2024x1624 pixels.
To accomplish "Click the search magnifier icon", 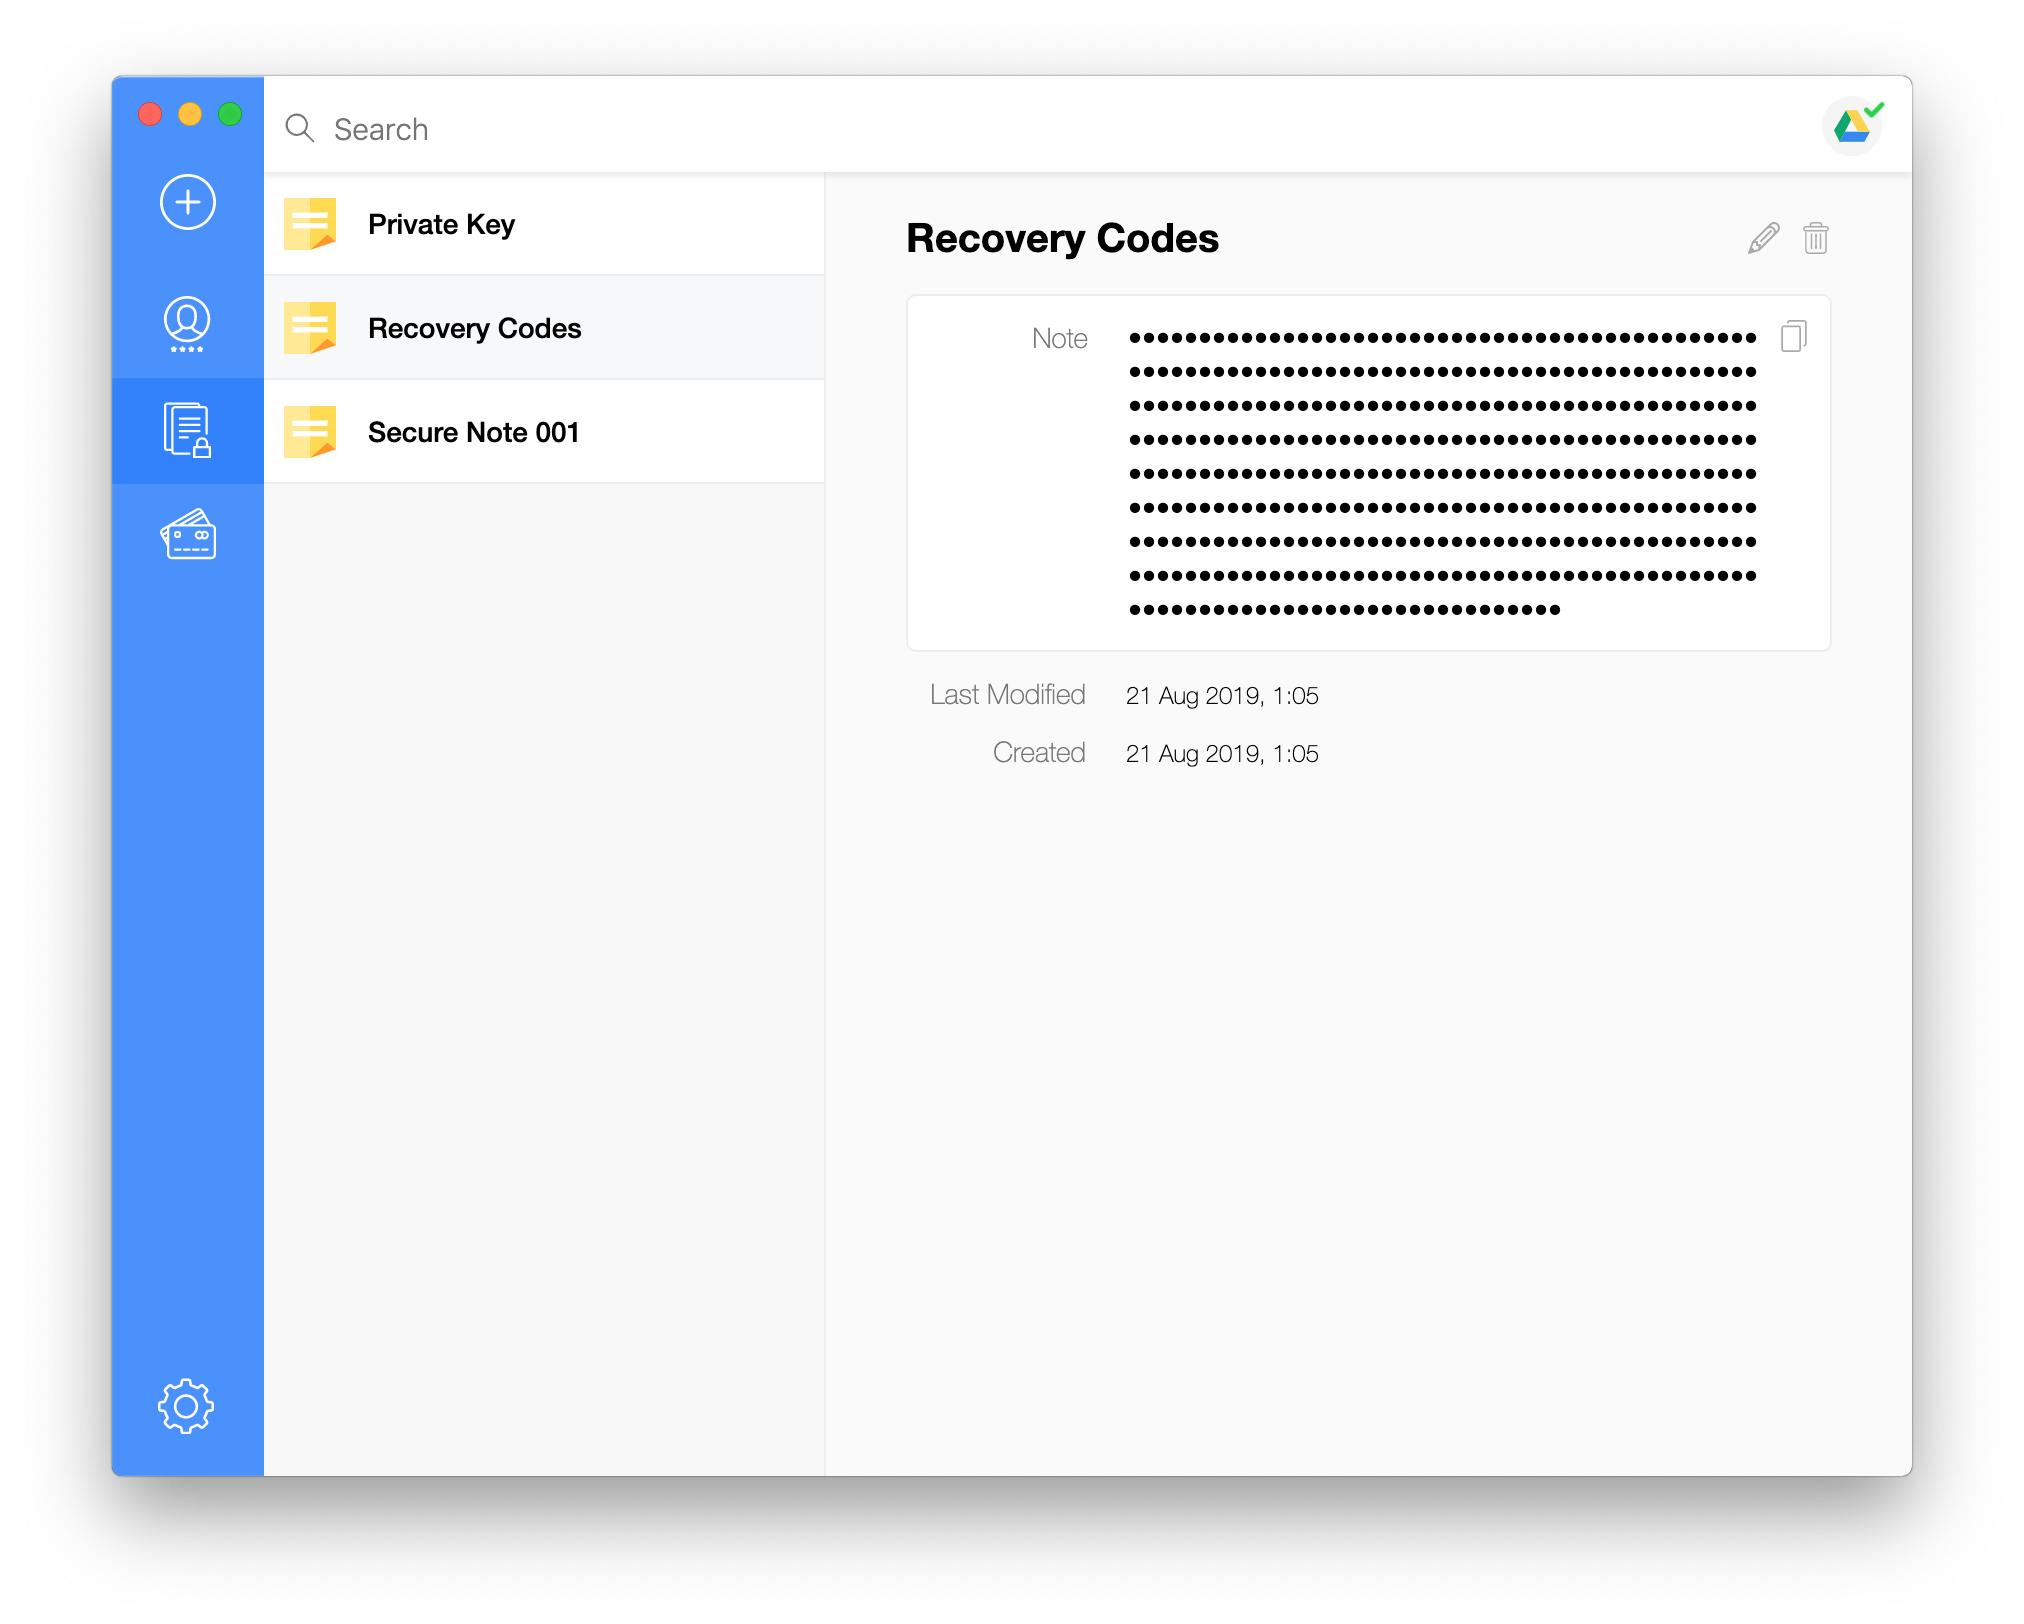I will 299,128.
